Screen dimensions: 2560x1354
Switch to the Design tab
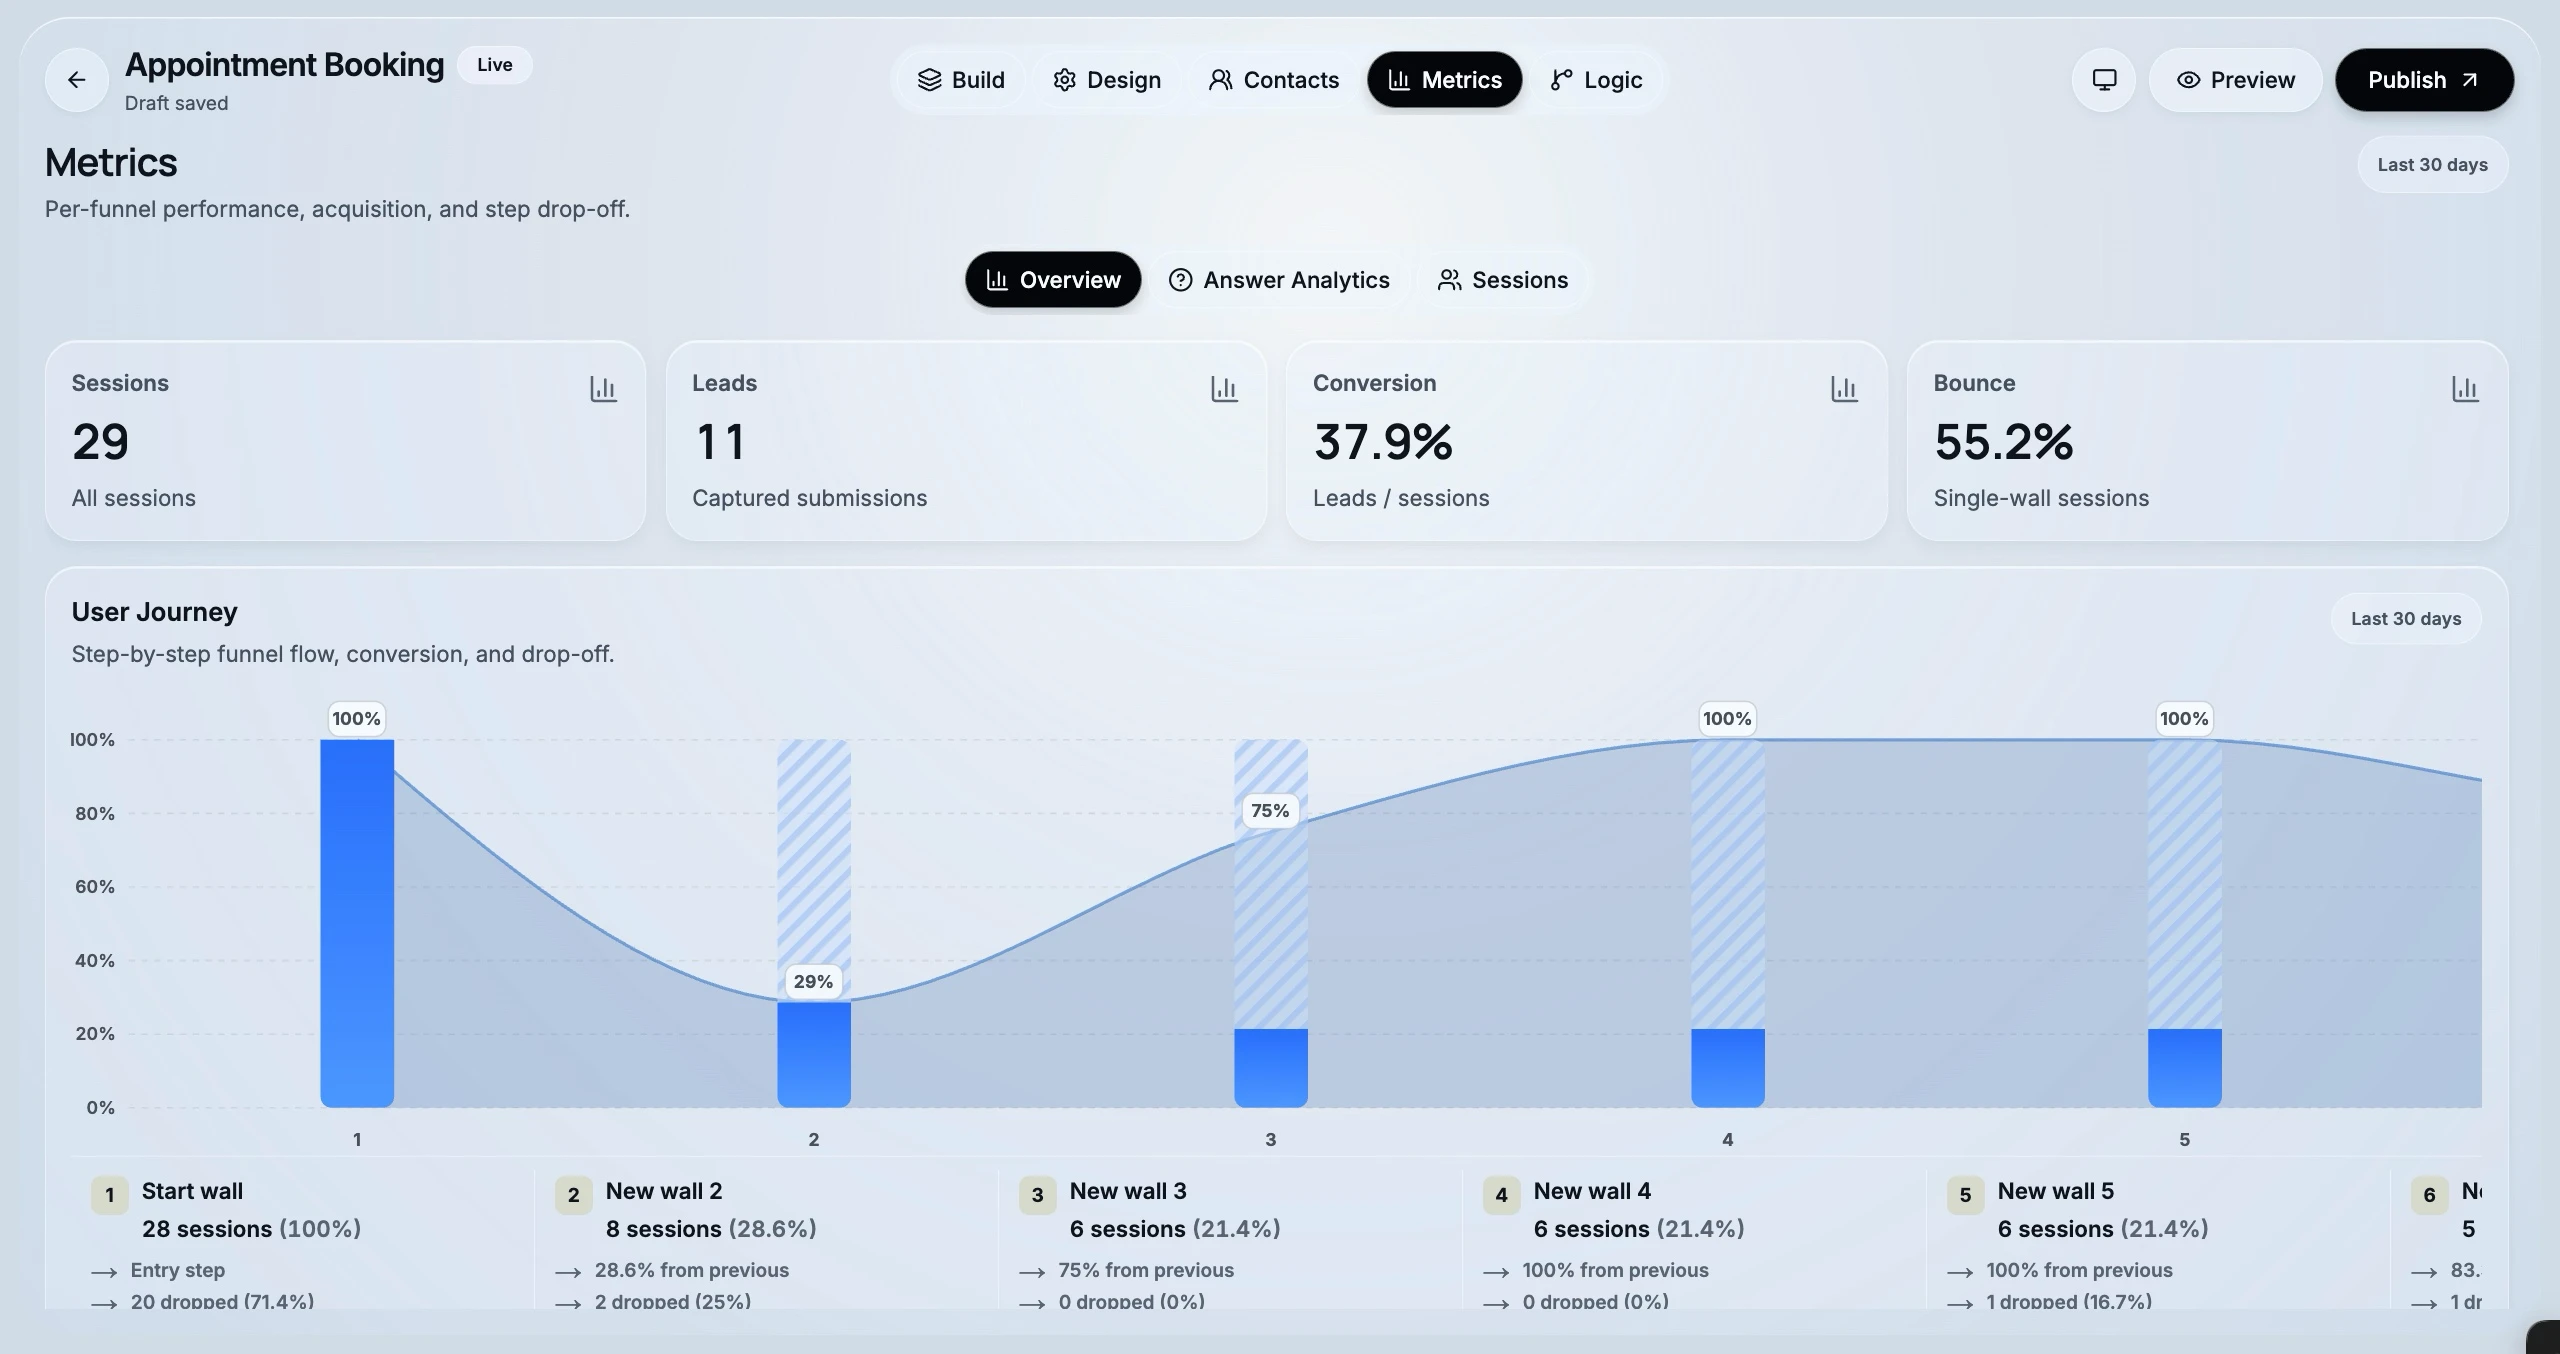tap(1107, 80)
